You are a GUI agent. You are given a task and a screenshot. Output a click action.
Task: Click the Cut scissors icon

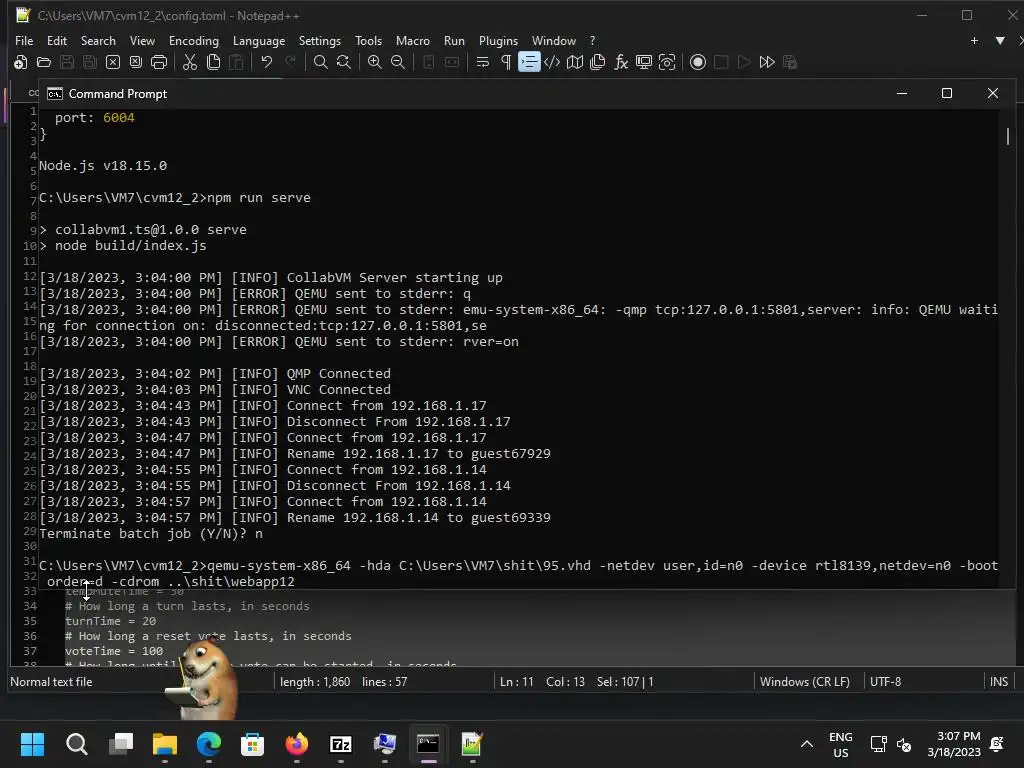point(190,62)
